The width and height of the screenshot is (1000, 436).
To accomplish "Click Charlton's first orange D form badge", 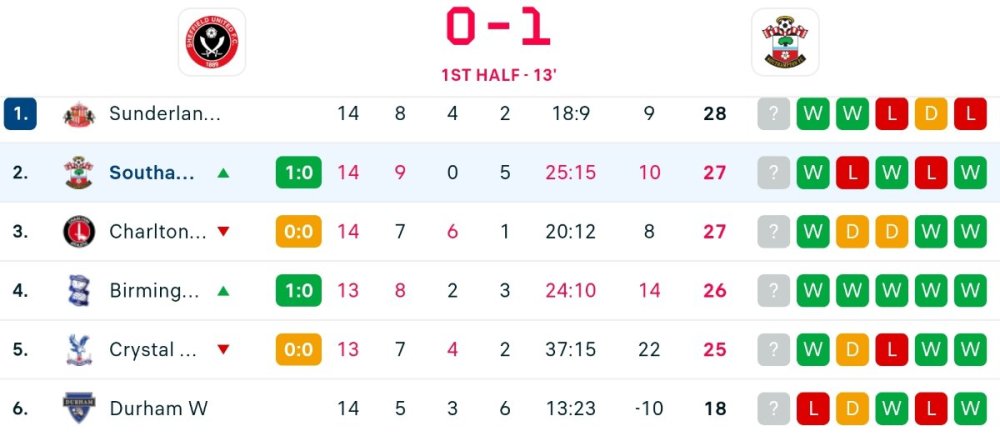I will click(x=852, y=232).
